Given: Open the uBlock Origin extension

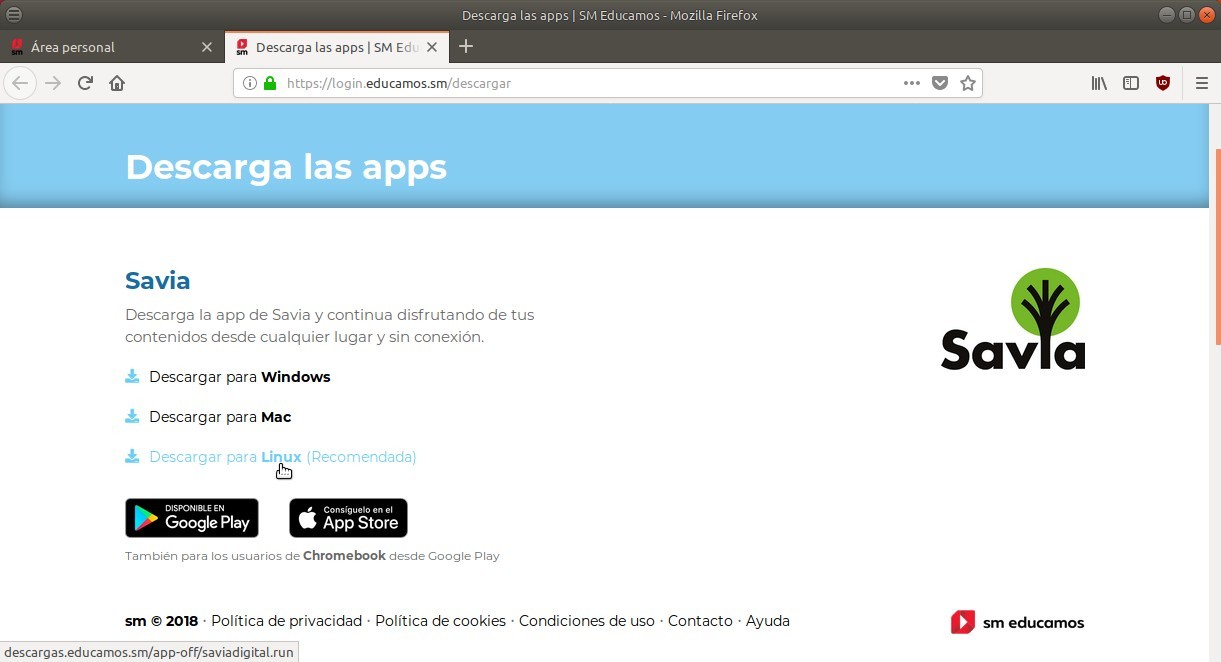Looking at the screenshot, I should [1163, 83].
